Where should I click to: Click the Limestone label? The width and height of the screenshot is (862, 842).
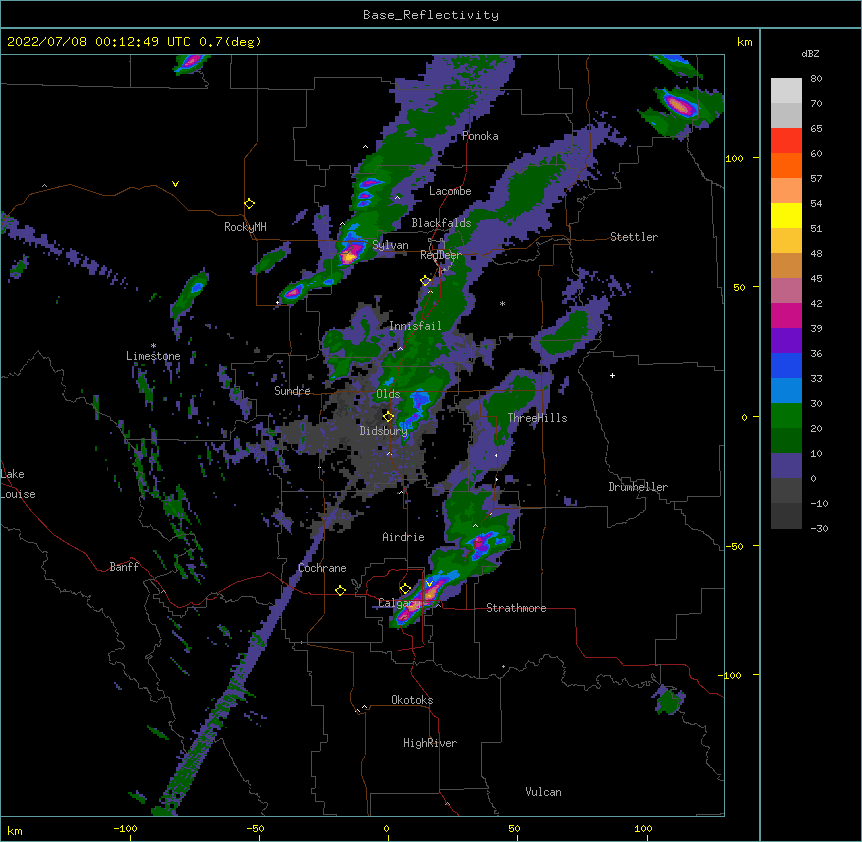153,356
